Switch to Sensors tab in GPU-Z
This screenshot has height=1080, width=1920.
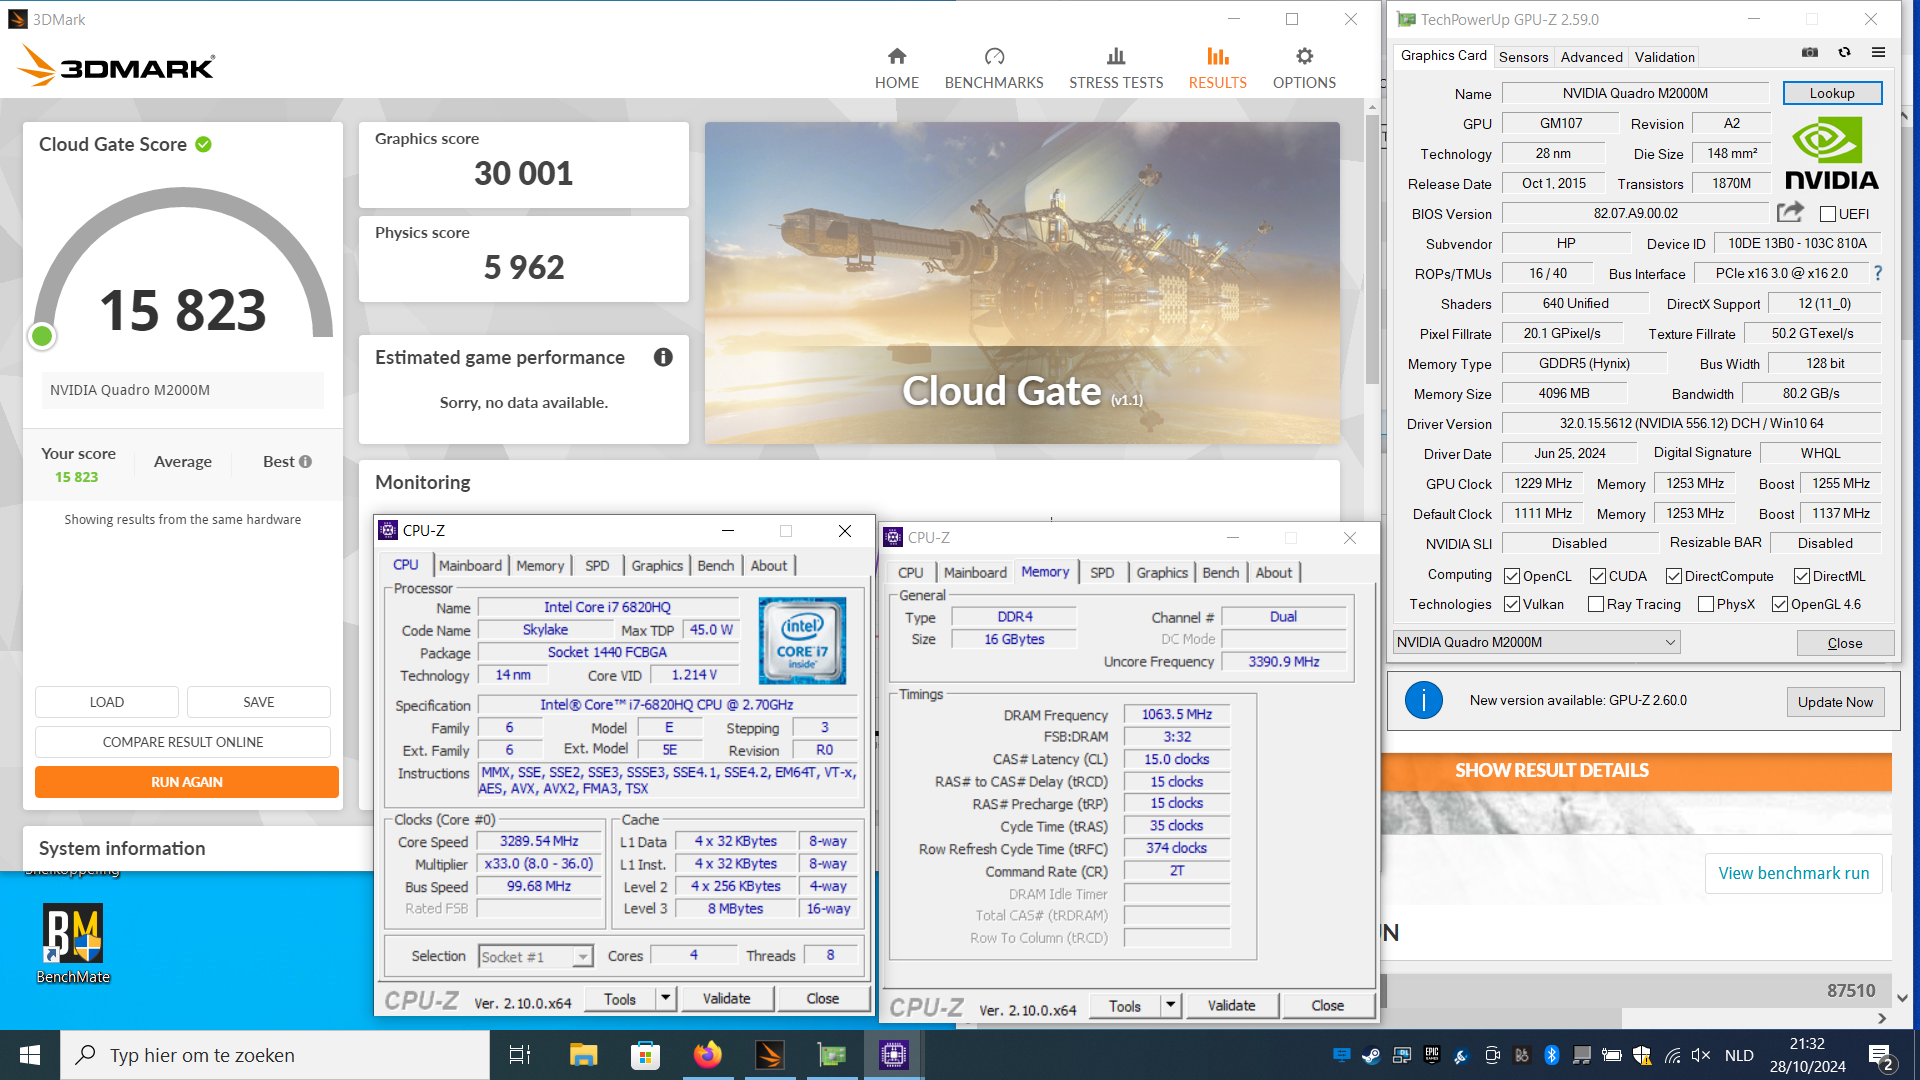1523,57
